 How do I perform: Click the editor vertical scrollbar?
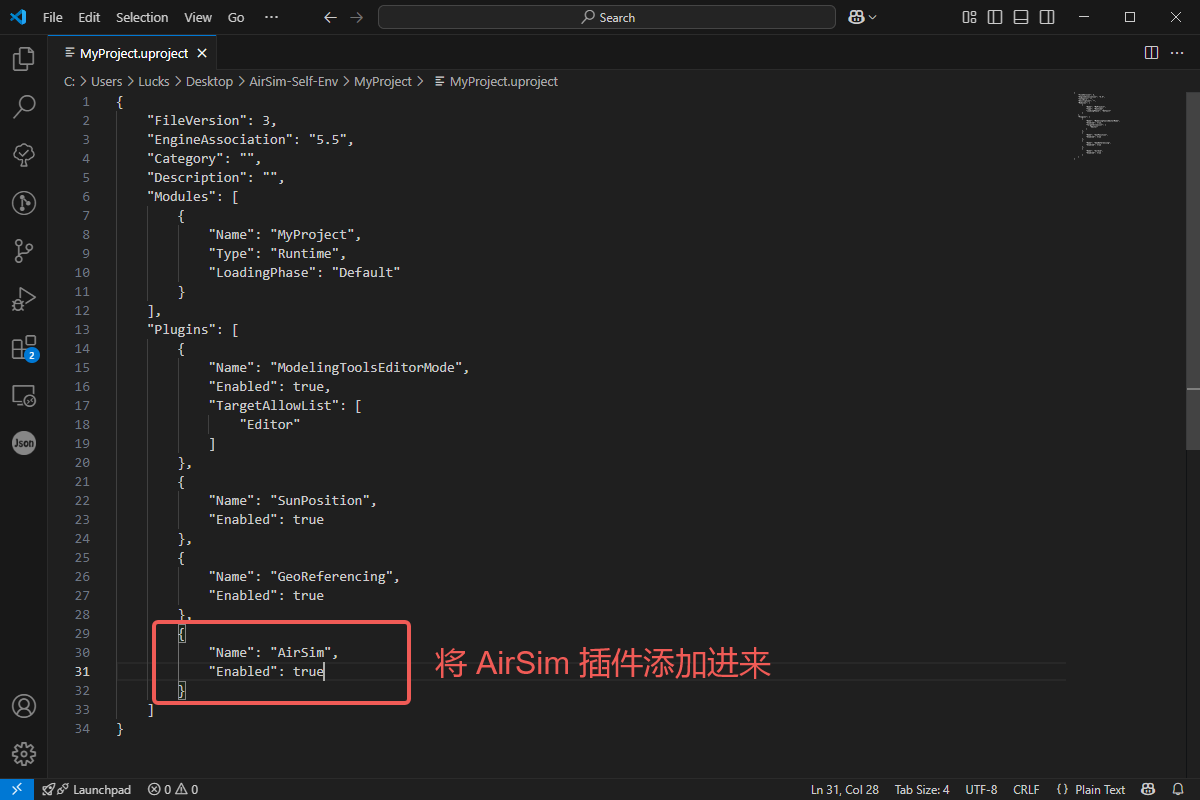(x=1193, y=270)
